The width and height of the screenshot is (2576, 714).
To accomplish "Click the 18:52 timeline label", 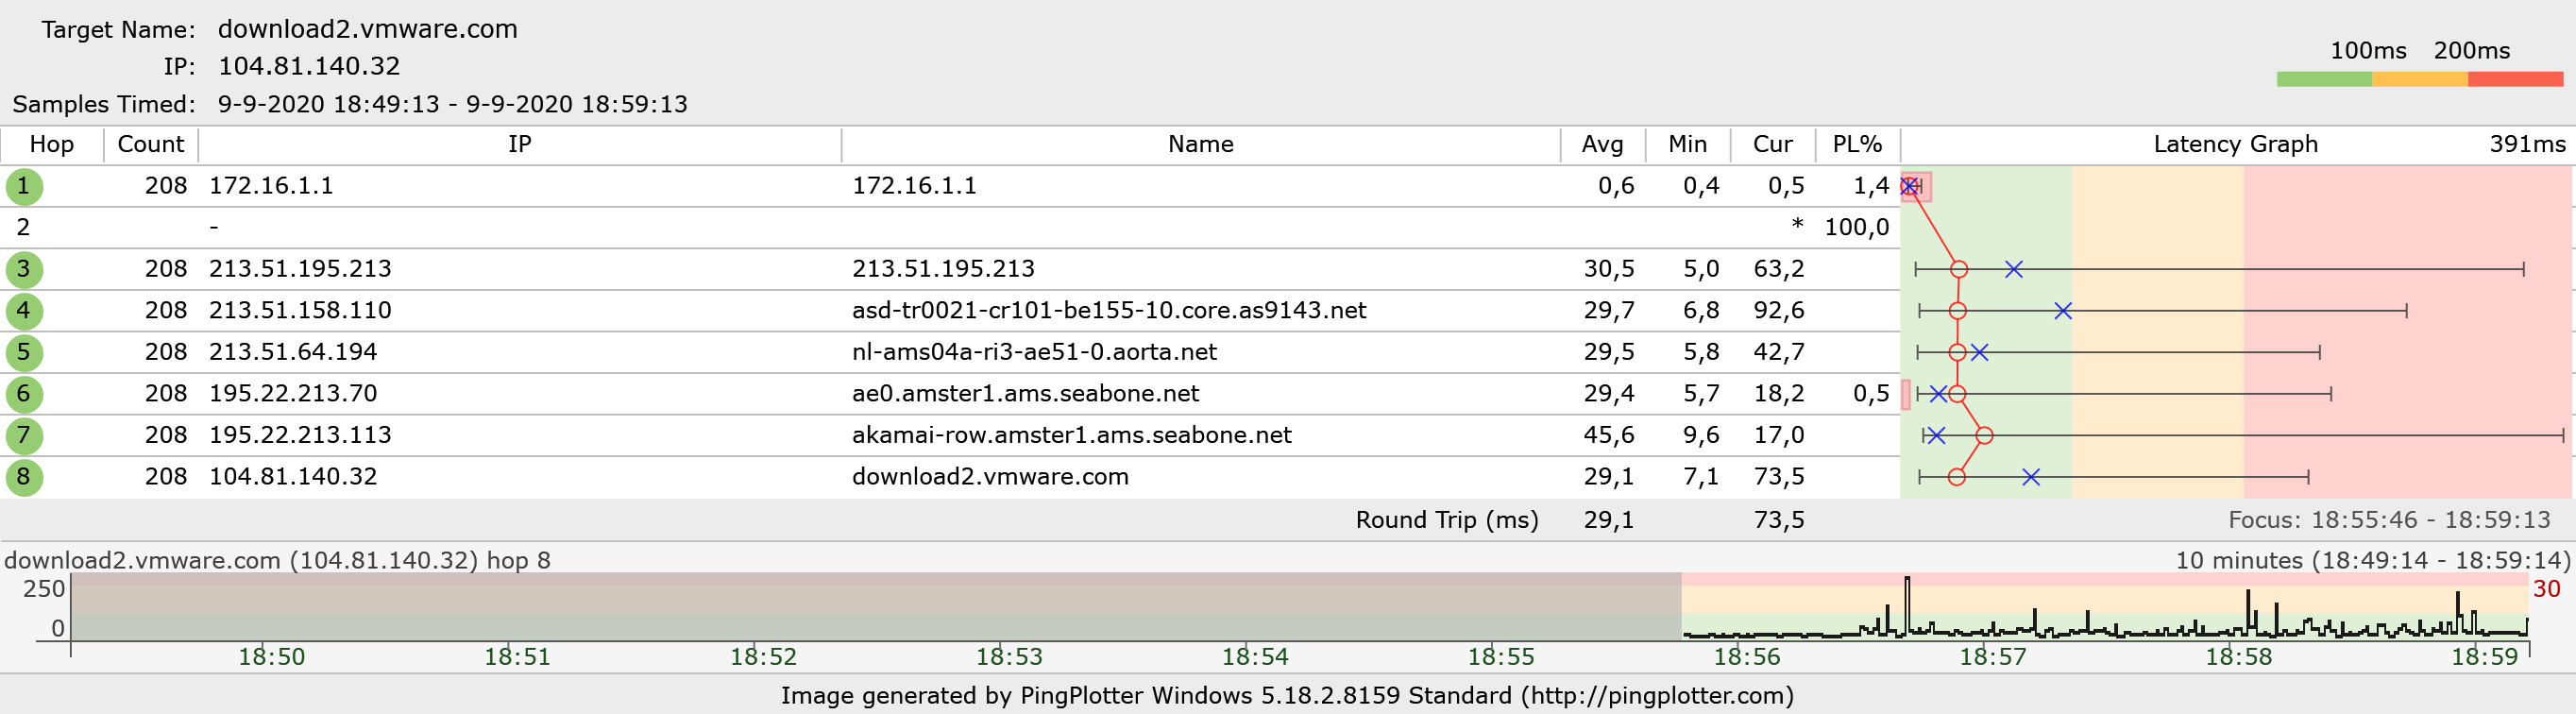I will pyautogui.click(x=763, y=657).
